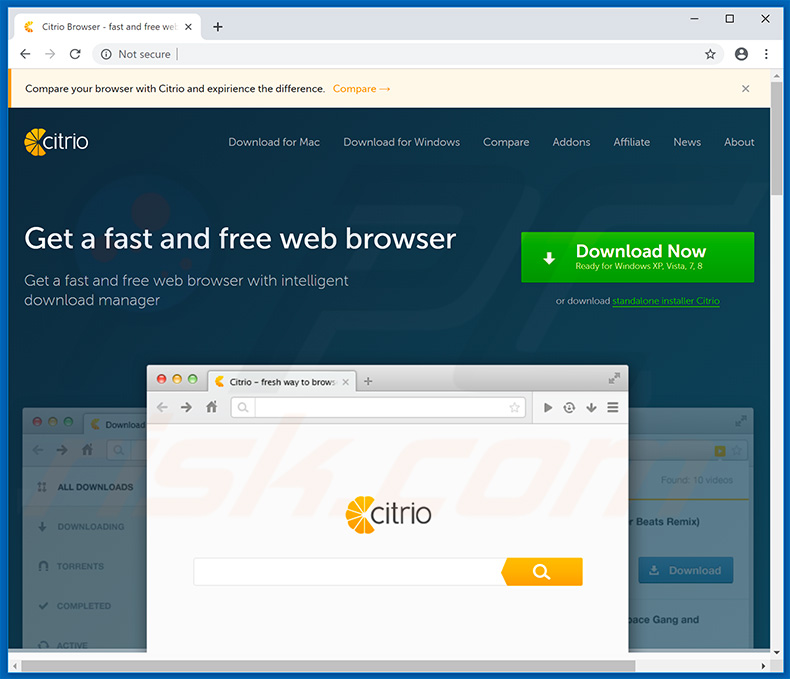
Task: Click the home icon in mockup toolbar
Action: [212, 406]
